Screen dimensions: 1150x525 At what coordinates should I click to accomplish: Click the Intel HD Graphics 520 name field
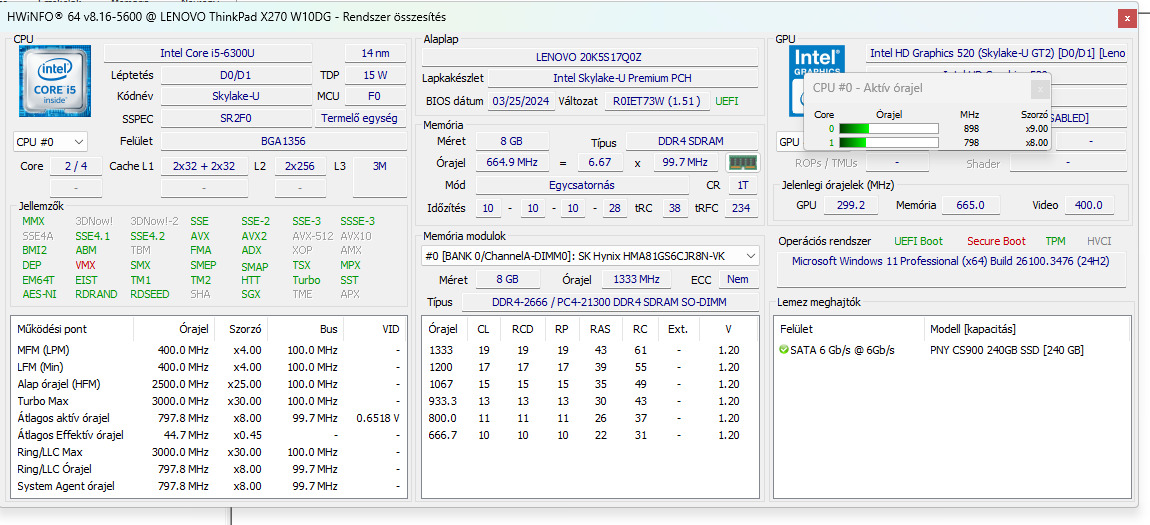[x=995, y=53]
